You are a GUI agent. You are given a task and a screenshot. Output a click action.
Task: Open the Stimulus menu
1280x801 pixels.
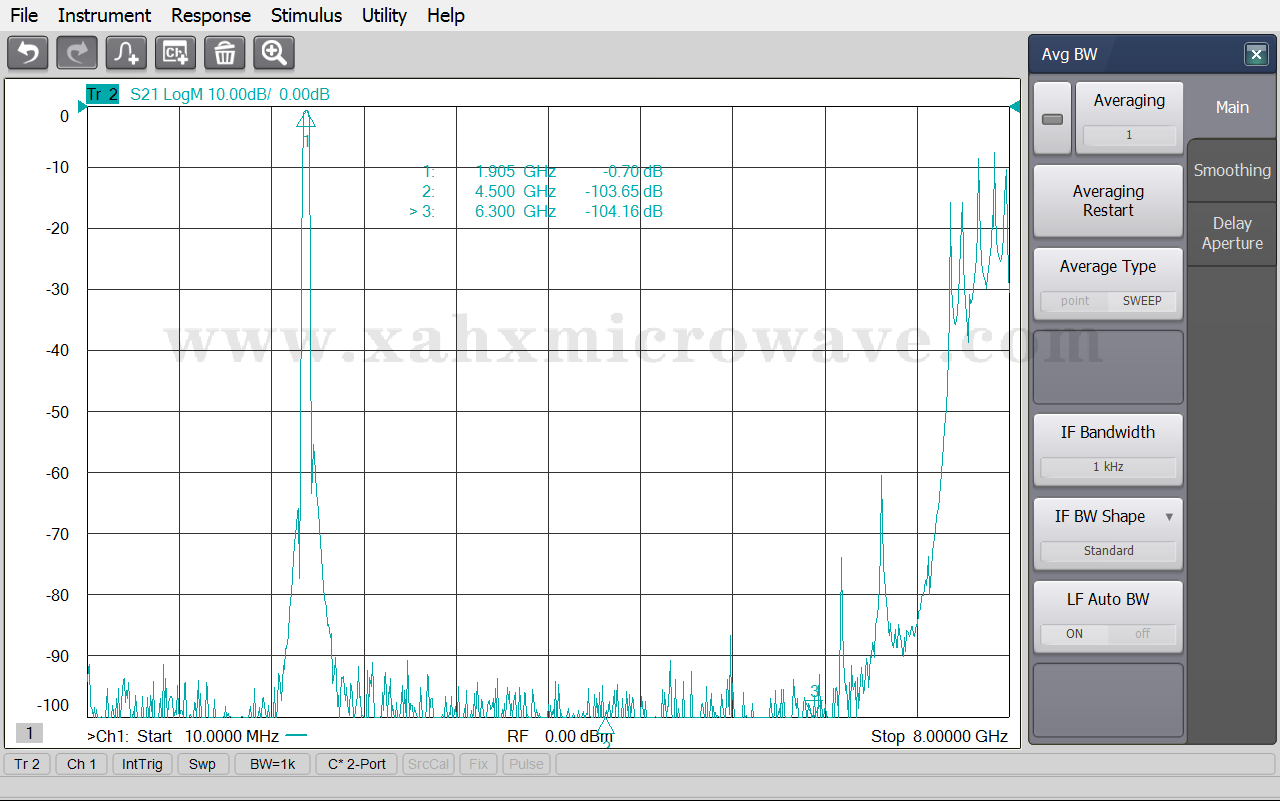(x=306, y=15)
